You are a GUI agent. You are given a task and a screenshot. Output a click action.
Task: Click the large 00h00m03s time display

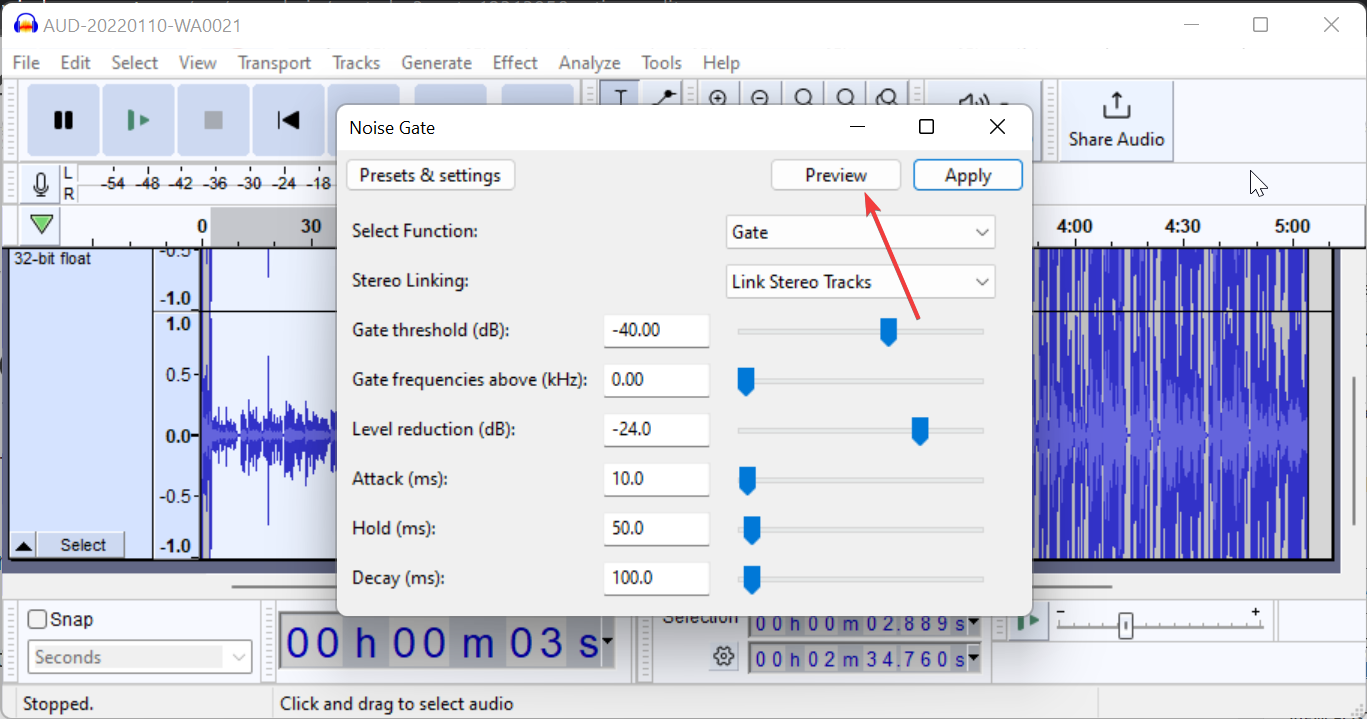442,642
